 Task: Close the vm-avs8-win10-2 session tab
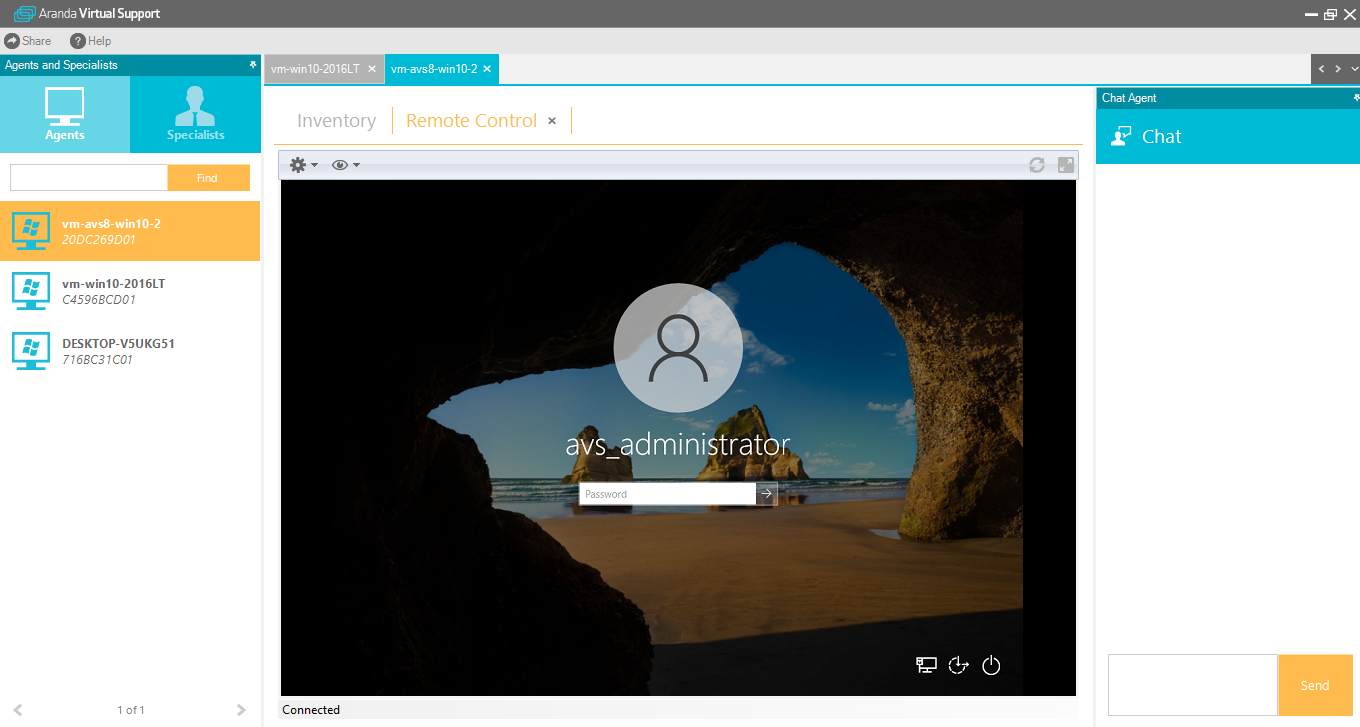487,69
